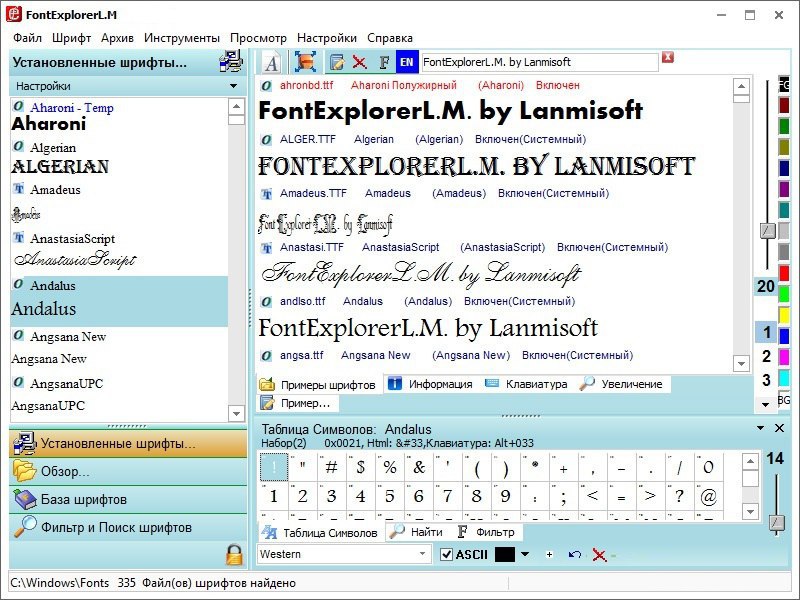Select AngsanaUPC in the font list
This screenshot has height=600, width=800.
[x=119, y=395]
